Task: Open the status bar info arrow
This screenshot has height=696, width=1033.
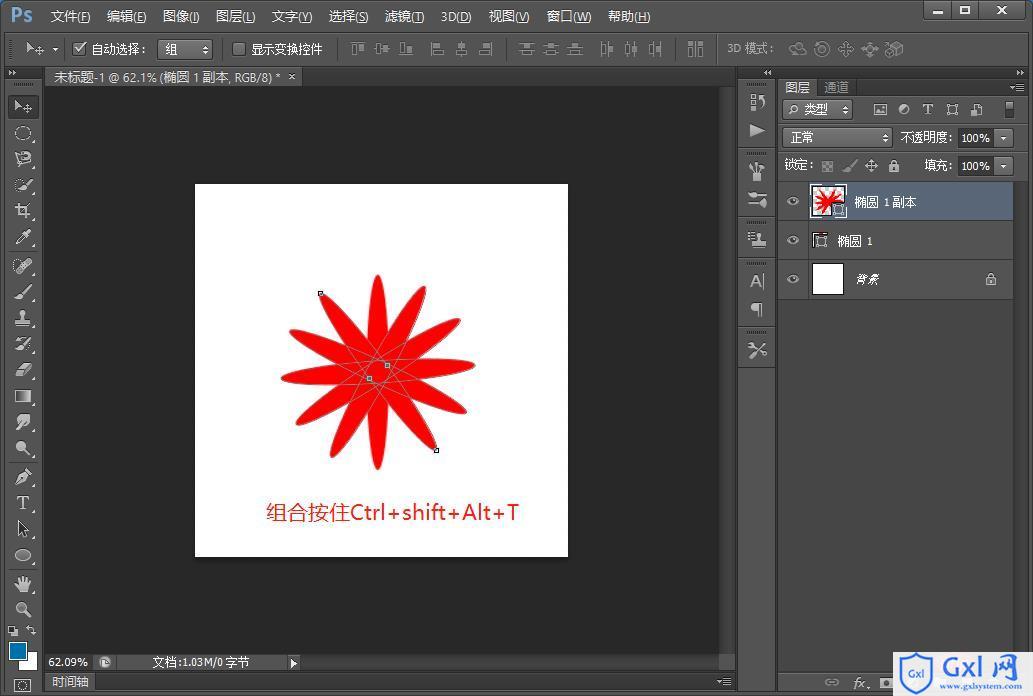Action: (x=294, y=663)
